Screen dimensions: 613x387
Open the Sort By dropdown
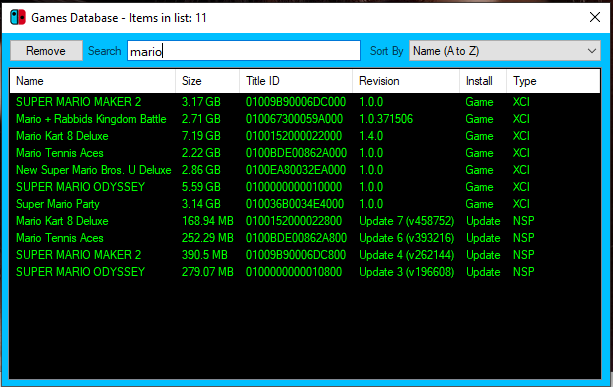pos(504,51)
